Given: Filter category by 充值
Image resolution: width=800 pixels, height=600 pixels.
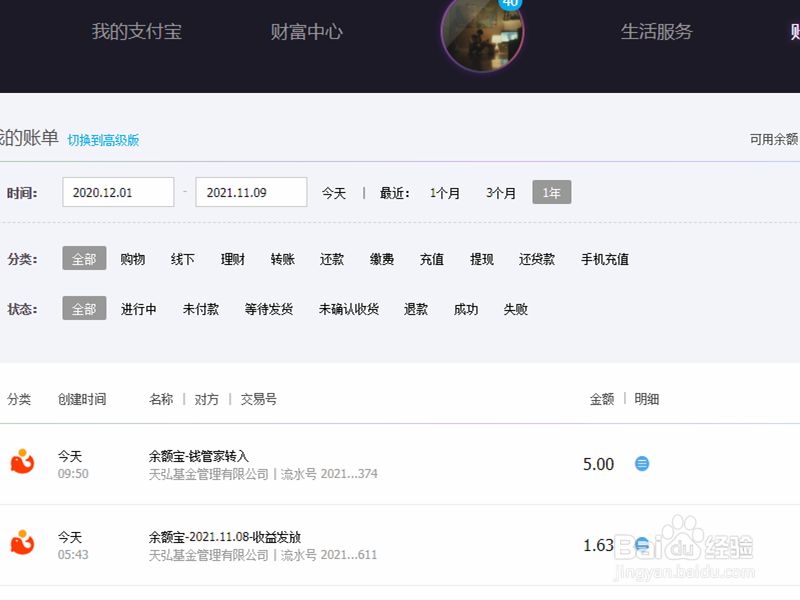Looking at the screenshot, I should click(432, 259).
